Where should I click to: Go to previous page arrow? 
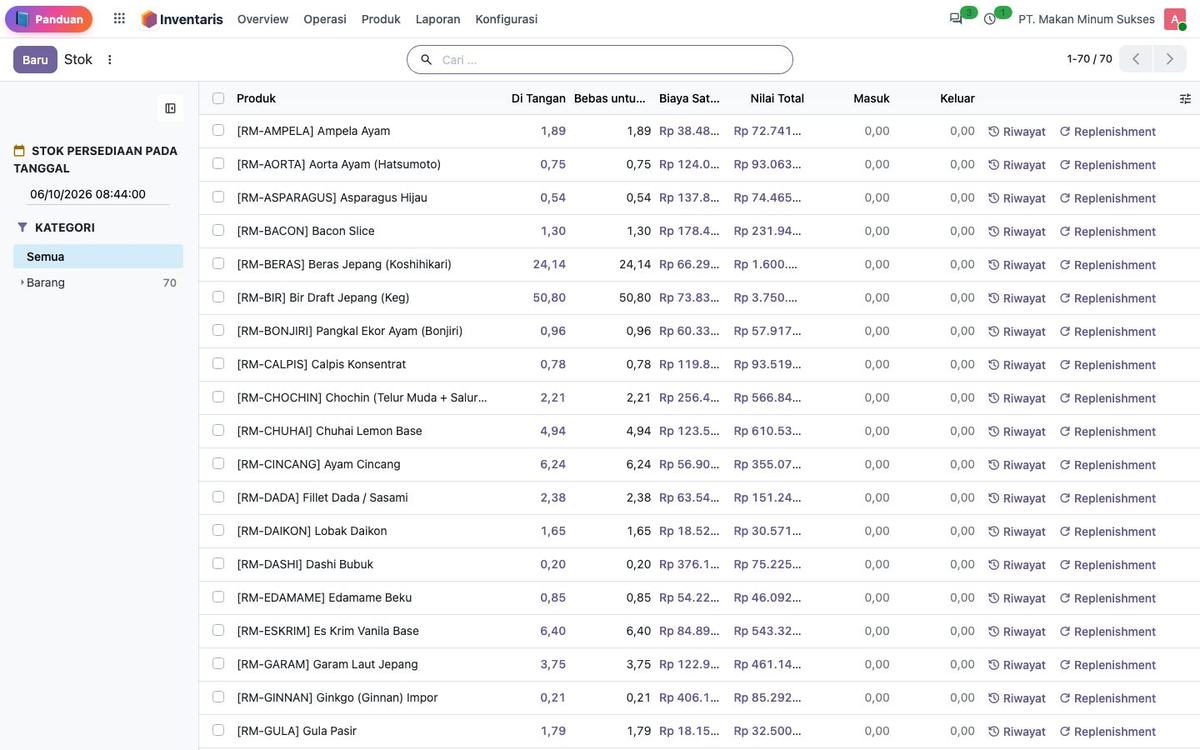1136,59
